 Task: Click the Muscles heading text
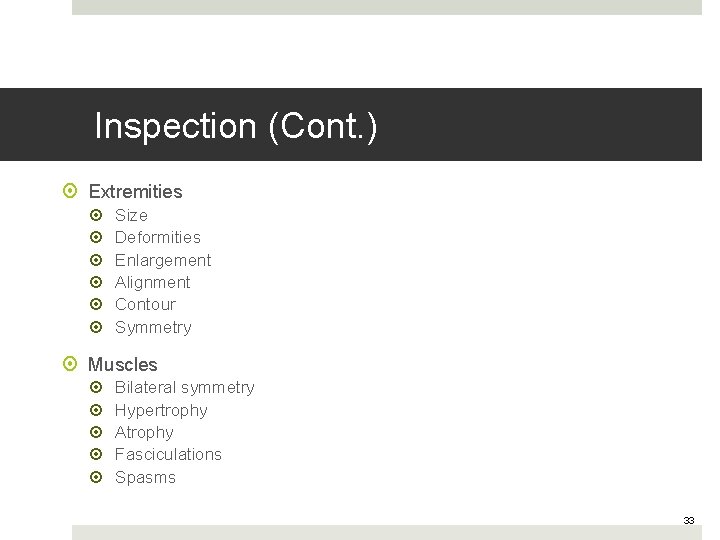[x=123, y=365]
